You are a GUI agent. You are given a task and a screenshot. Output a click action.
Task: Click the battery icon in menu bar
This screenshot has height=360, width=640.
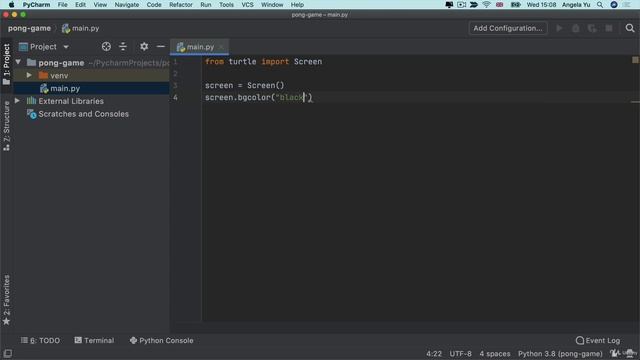pos(515,5)
